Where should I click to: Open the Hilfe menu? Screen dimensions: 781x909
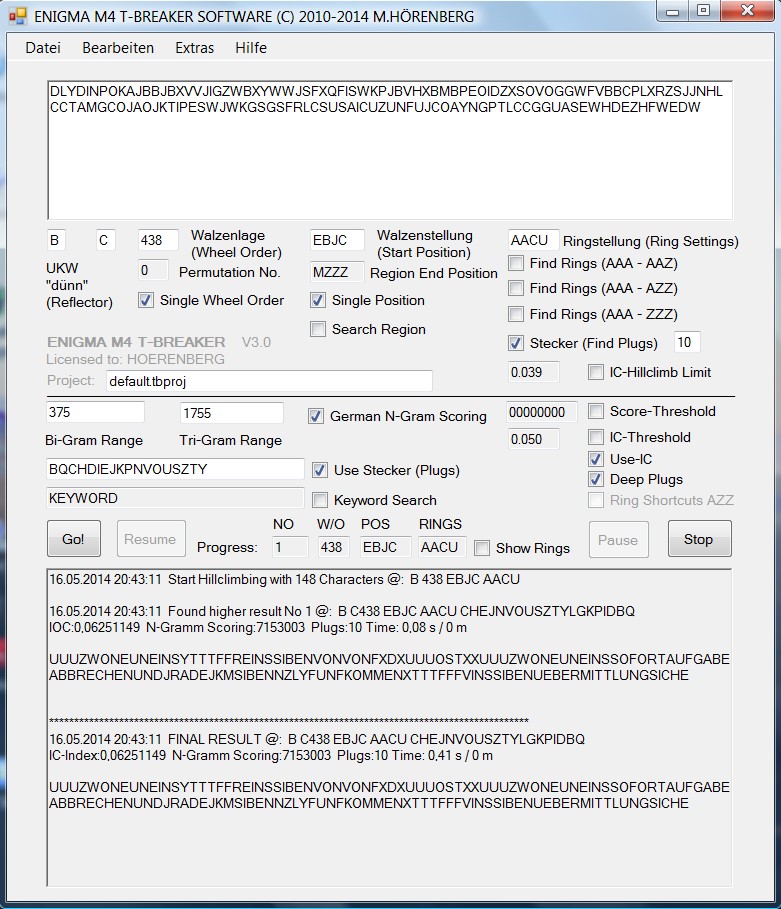point(251,48)
